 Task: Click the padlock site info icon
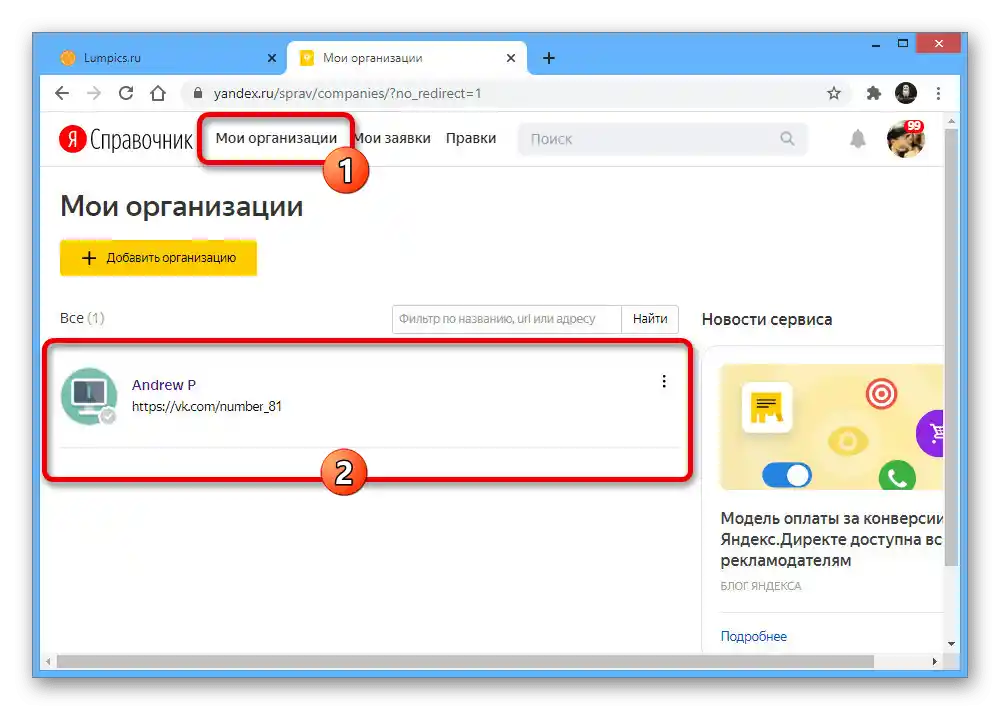198,93
